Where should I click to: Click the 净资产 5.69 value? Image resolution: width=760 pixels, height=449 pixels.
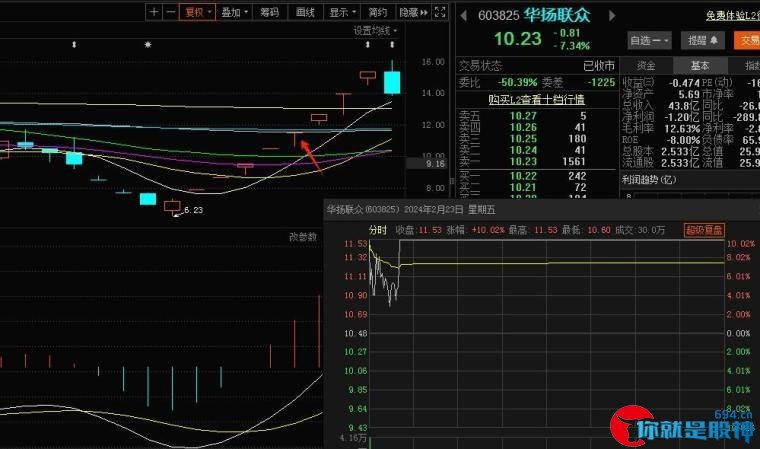[x=689, y=95]
